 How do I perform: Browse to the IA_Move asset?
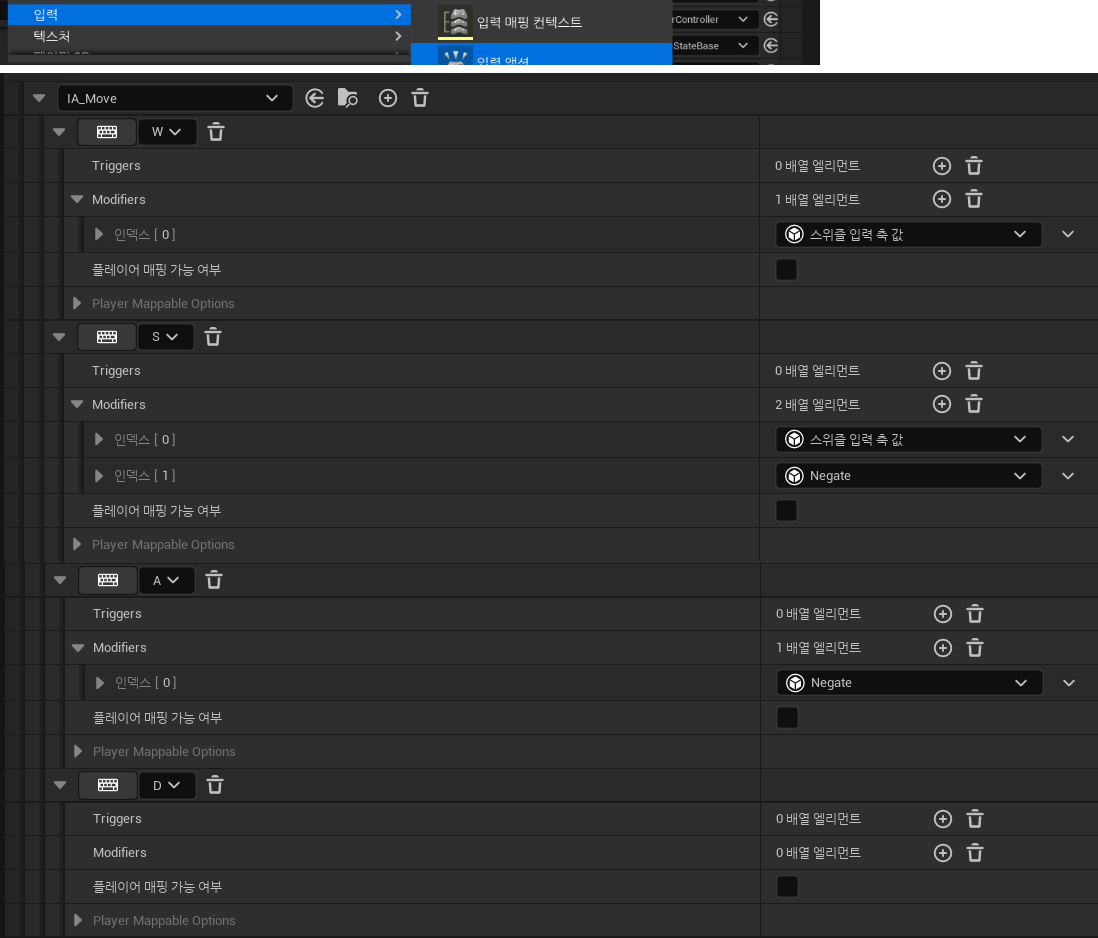(x=346, y=98)
